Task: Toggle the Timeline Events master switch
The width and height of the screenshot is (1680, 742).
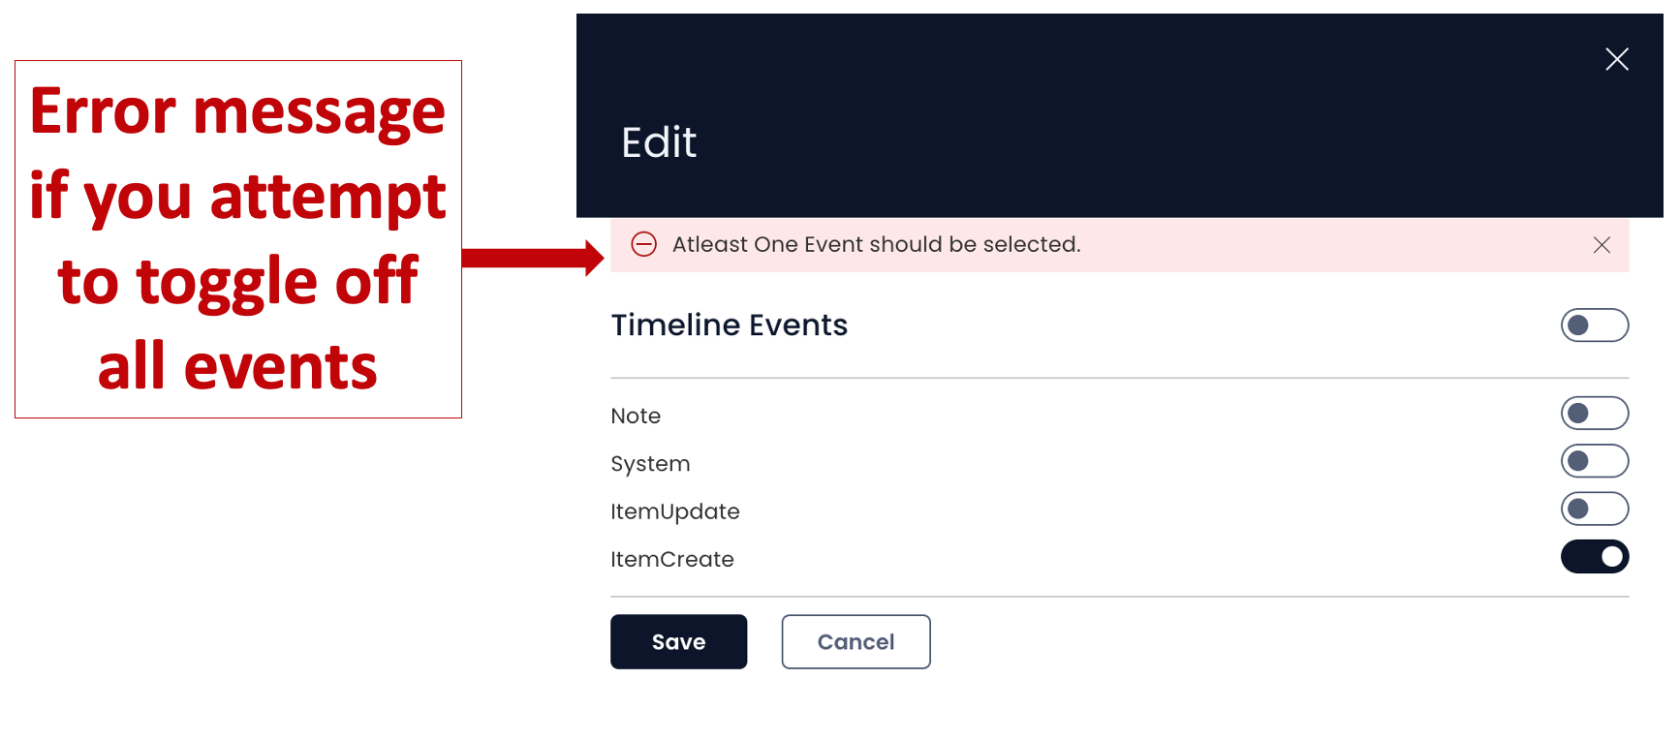Action: (x=1594, y=325)
